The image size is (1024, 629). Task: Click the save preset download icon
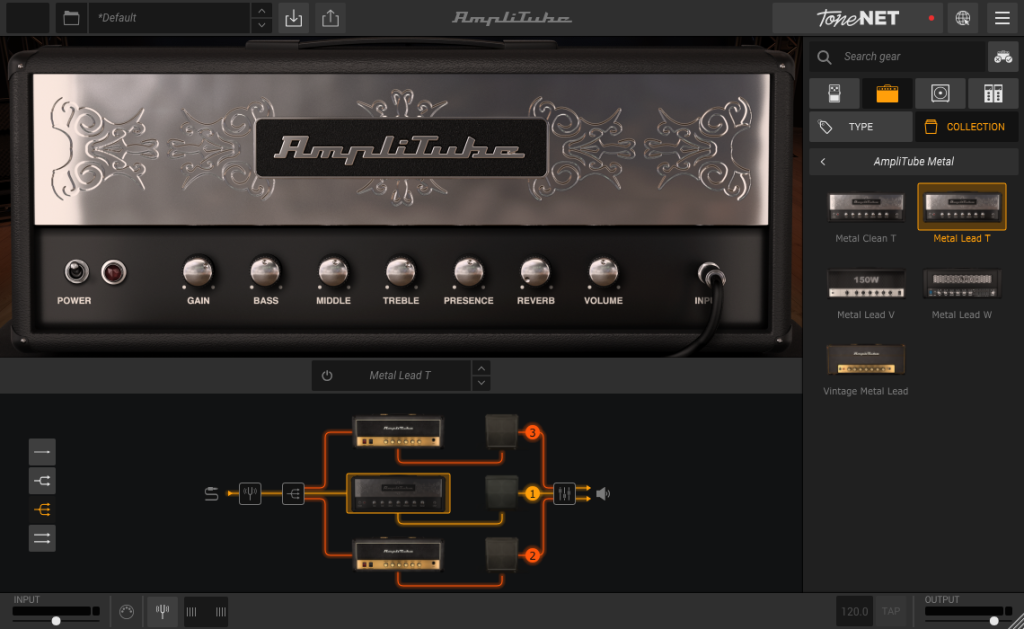point(293,18)
